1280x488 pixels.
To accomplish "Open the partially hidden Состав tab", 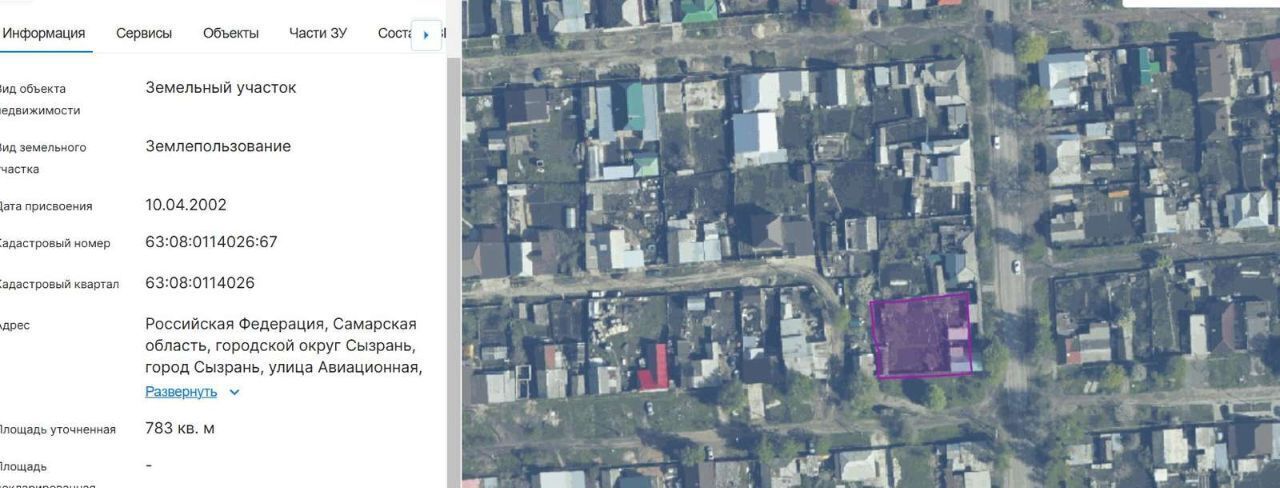I will [x=393, y=33].
